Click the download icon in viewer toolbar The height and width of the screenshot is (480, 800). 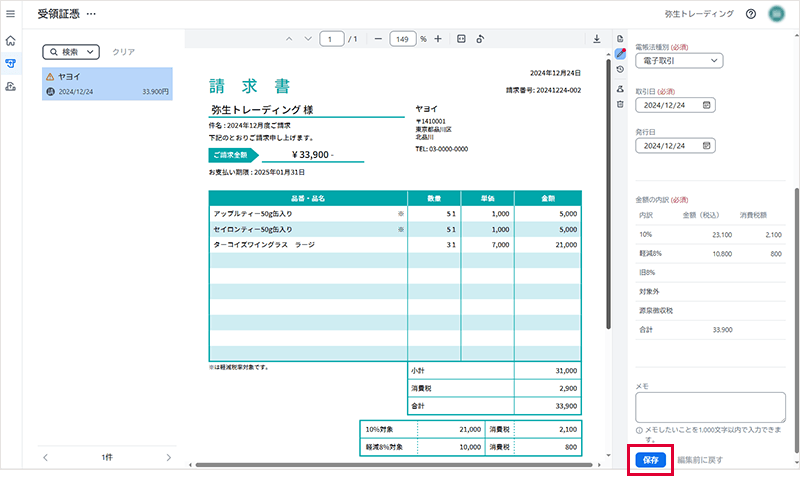[596, 39]
